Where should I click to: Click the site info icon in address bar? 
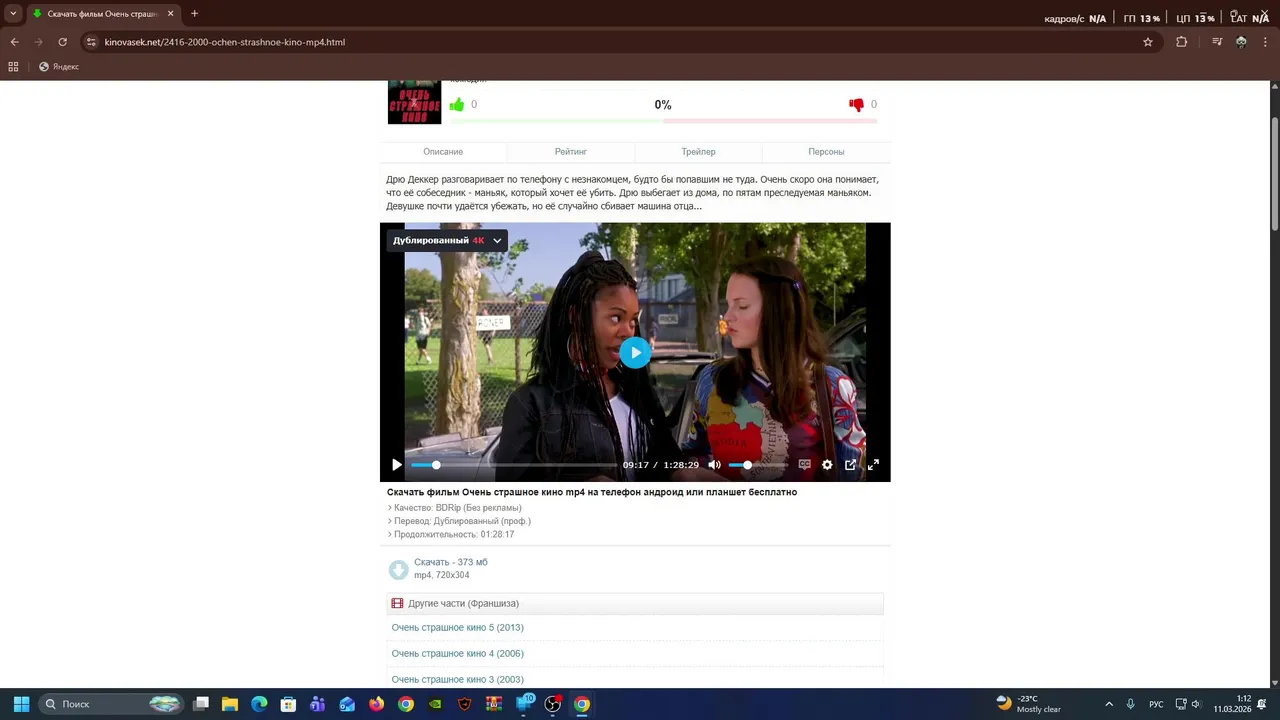click(91, 42)
